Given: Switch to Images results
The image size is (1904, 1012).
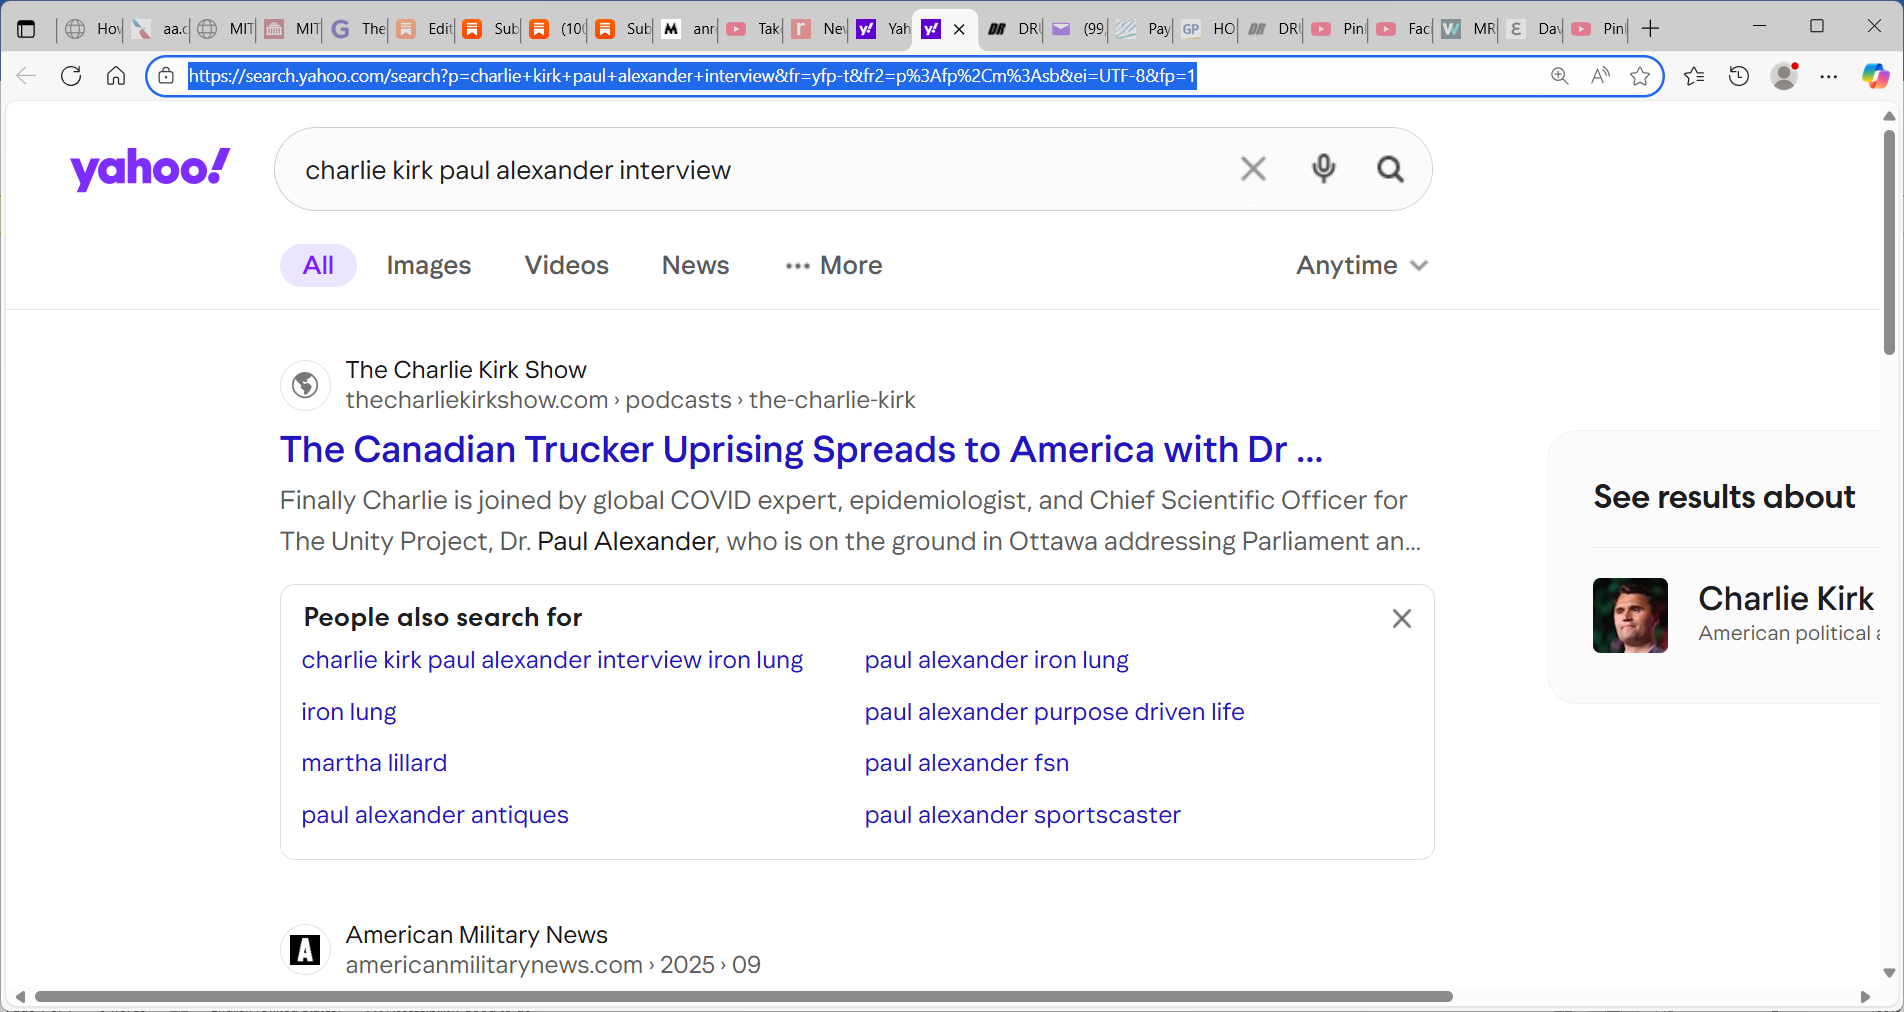Looking at the screenshot, I should (x=428, y=266).
